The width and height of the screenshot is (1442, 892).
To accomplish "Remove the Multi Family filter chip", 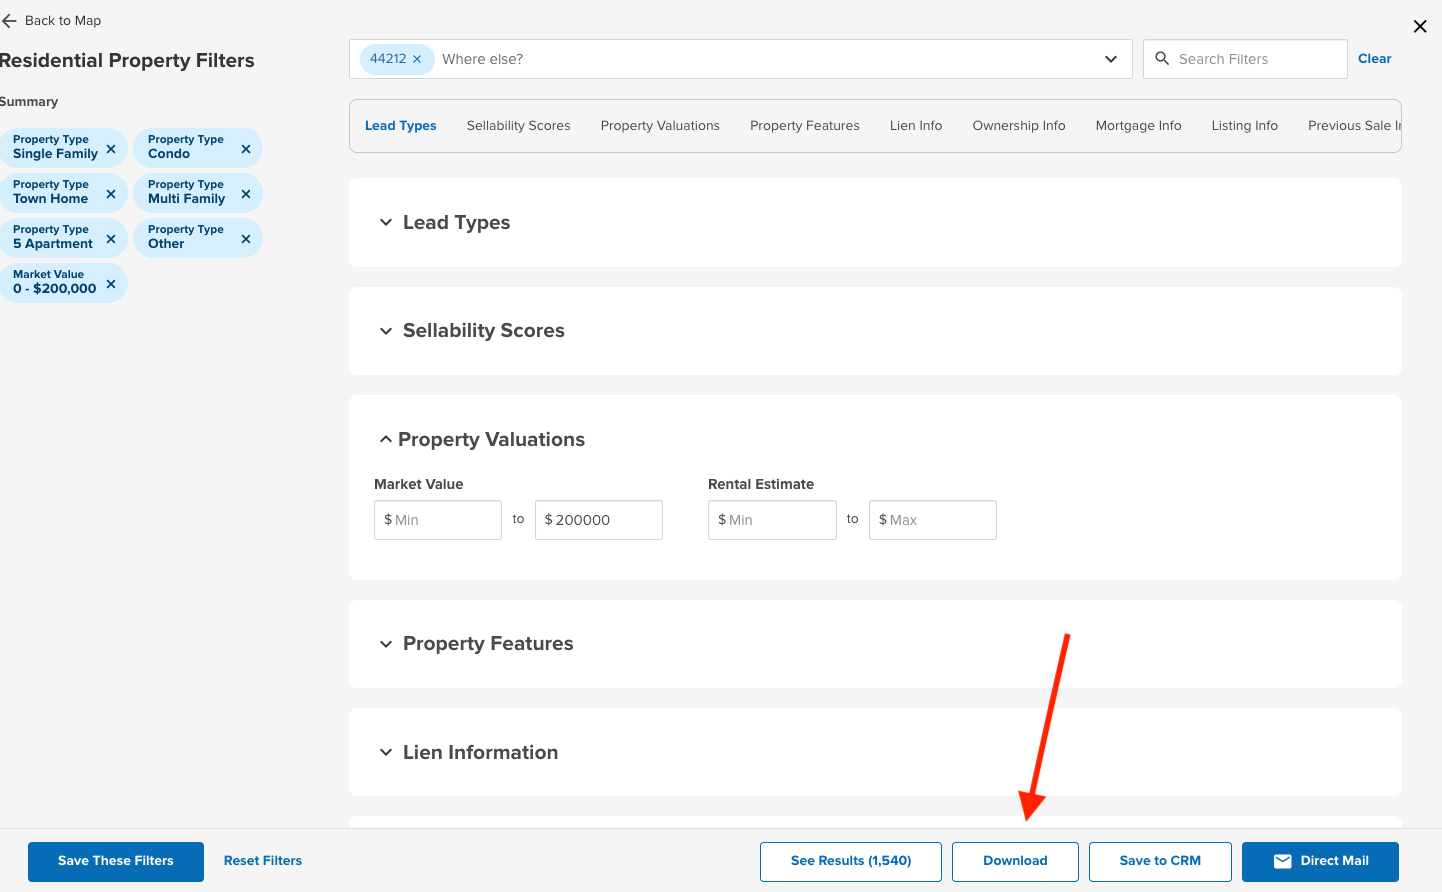I will 246,194.
